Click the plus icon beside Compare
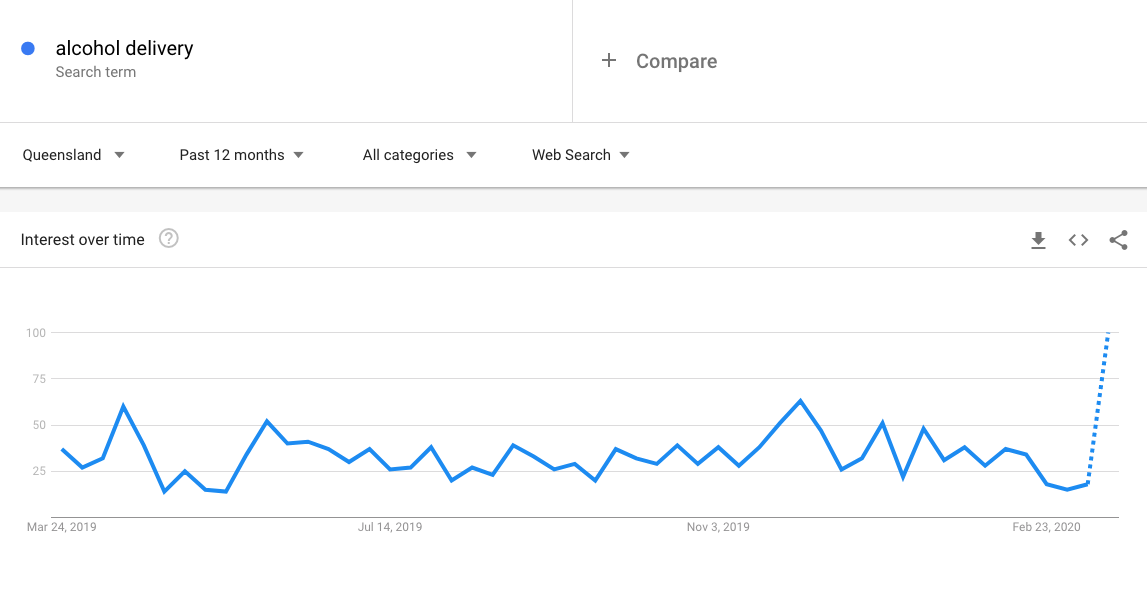 click(x=609, y=61)
